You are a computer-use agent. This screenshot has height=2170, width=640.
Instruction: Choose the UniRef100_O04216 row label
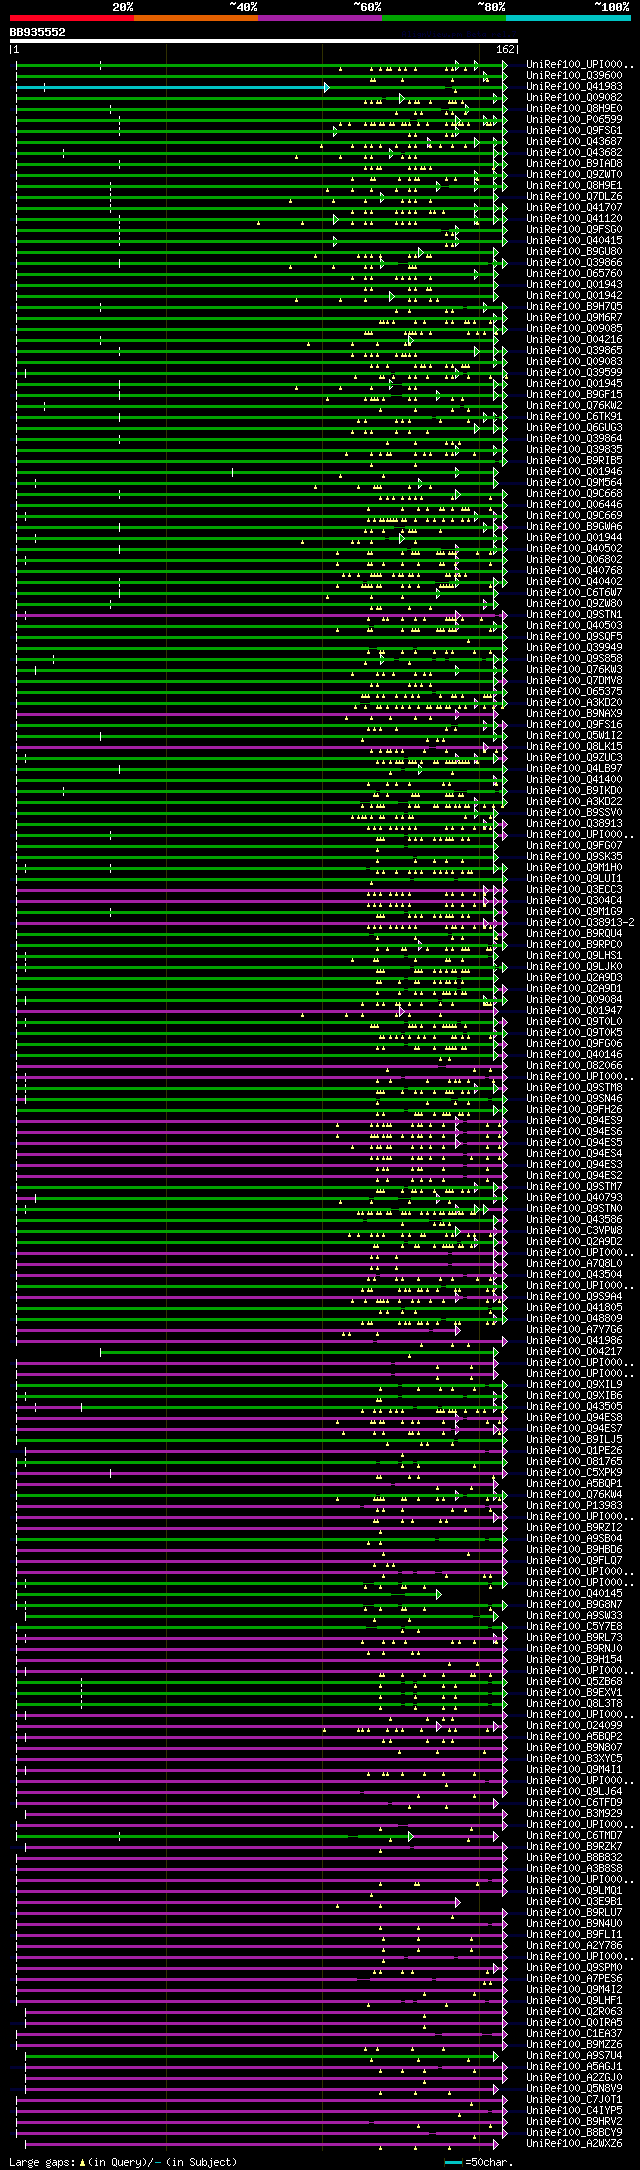[x=574, y=340]
